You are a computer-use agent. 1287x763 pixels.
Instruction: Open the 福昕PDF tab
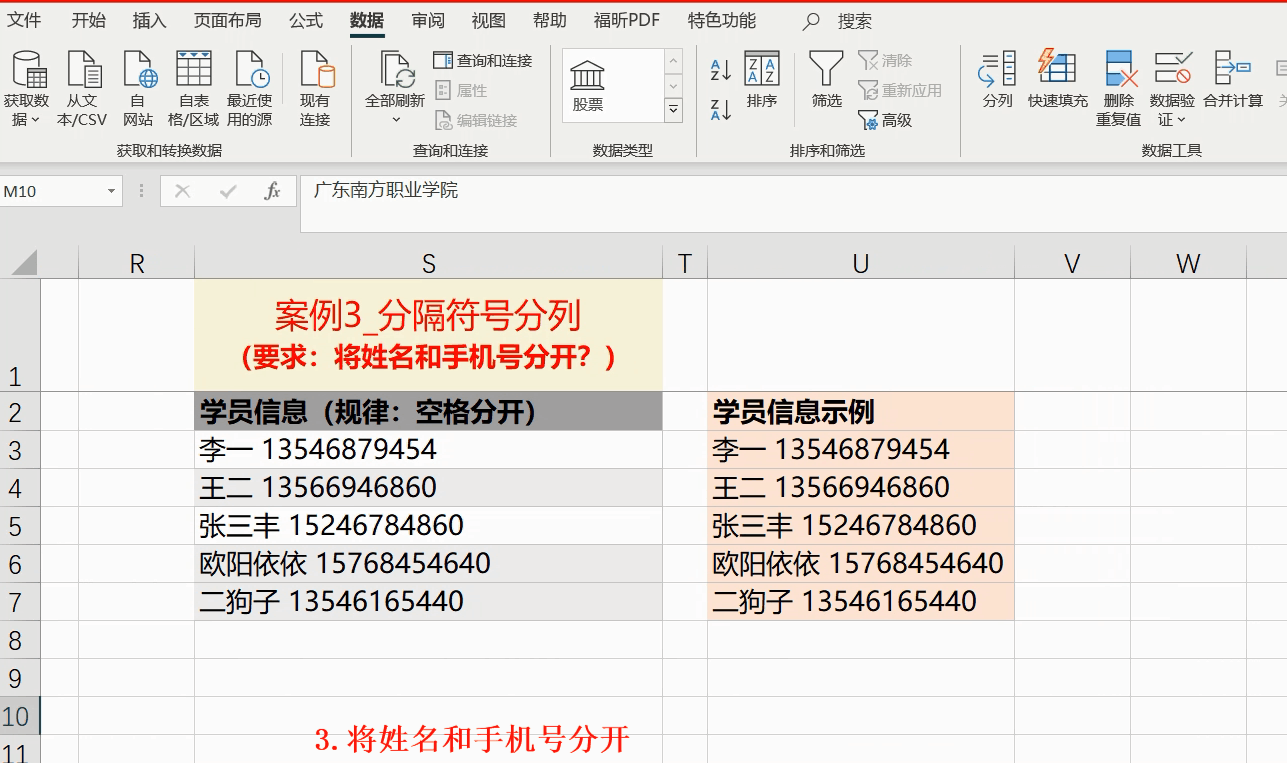click(627, 20)
